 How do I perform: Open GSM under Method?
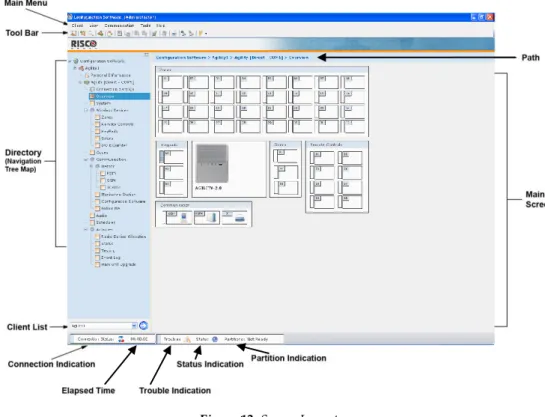pyautogui.click(x=111, y=180)
